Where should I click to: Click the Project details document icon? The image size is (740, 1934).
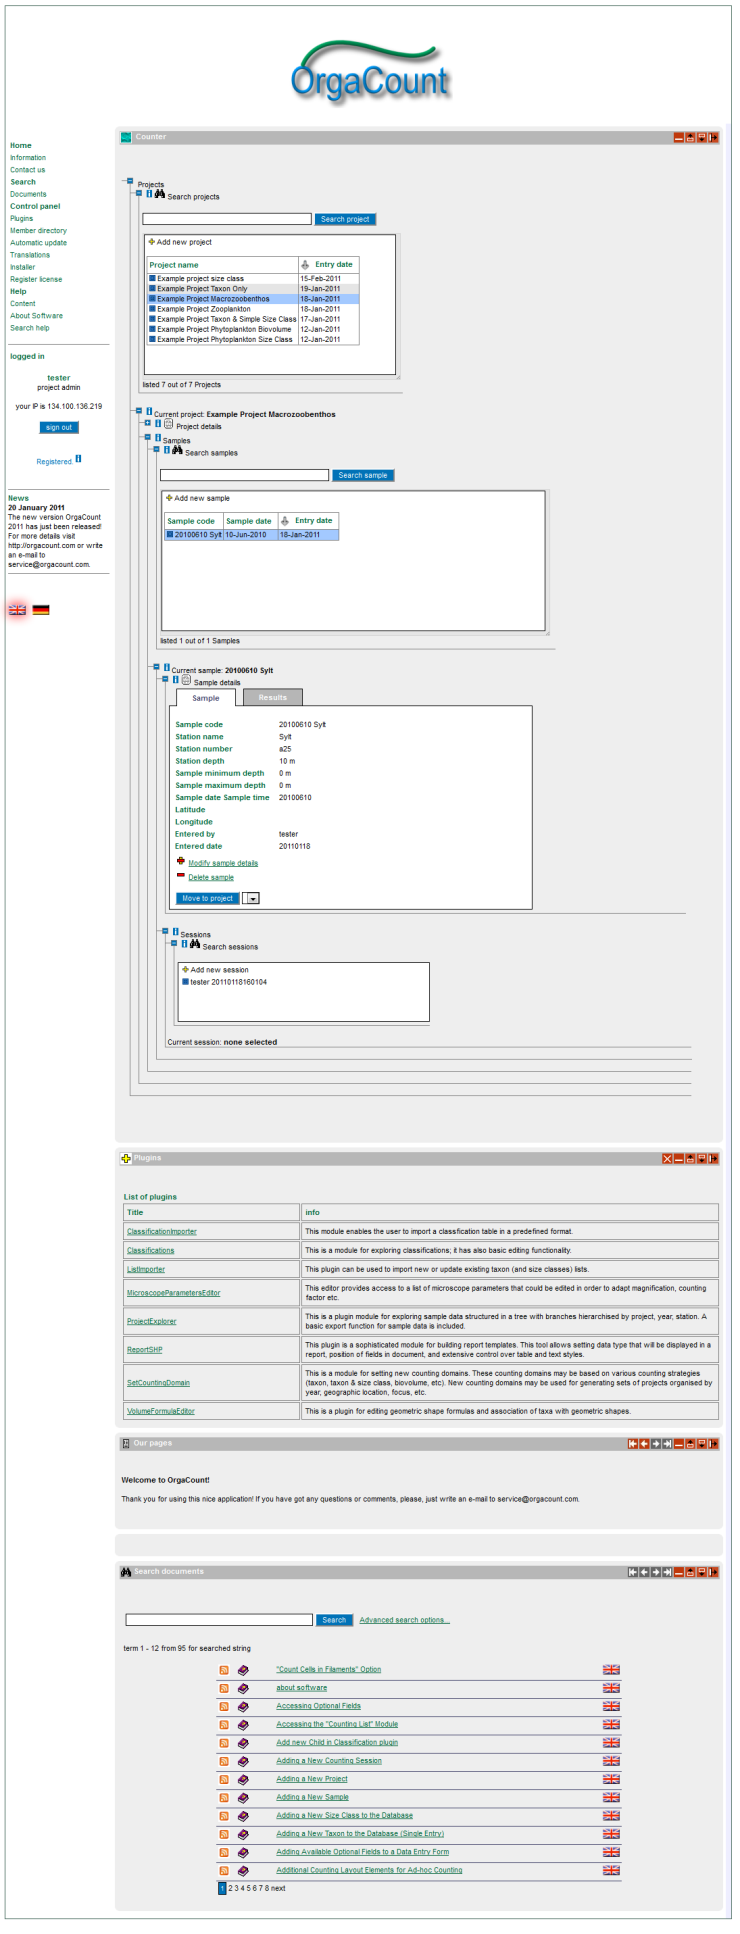[x=168, y=424]
